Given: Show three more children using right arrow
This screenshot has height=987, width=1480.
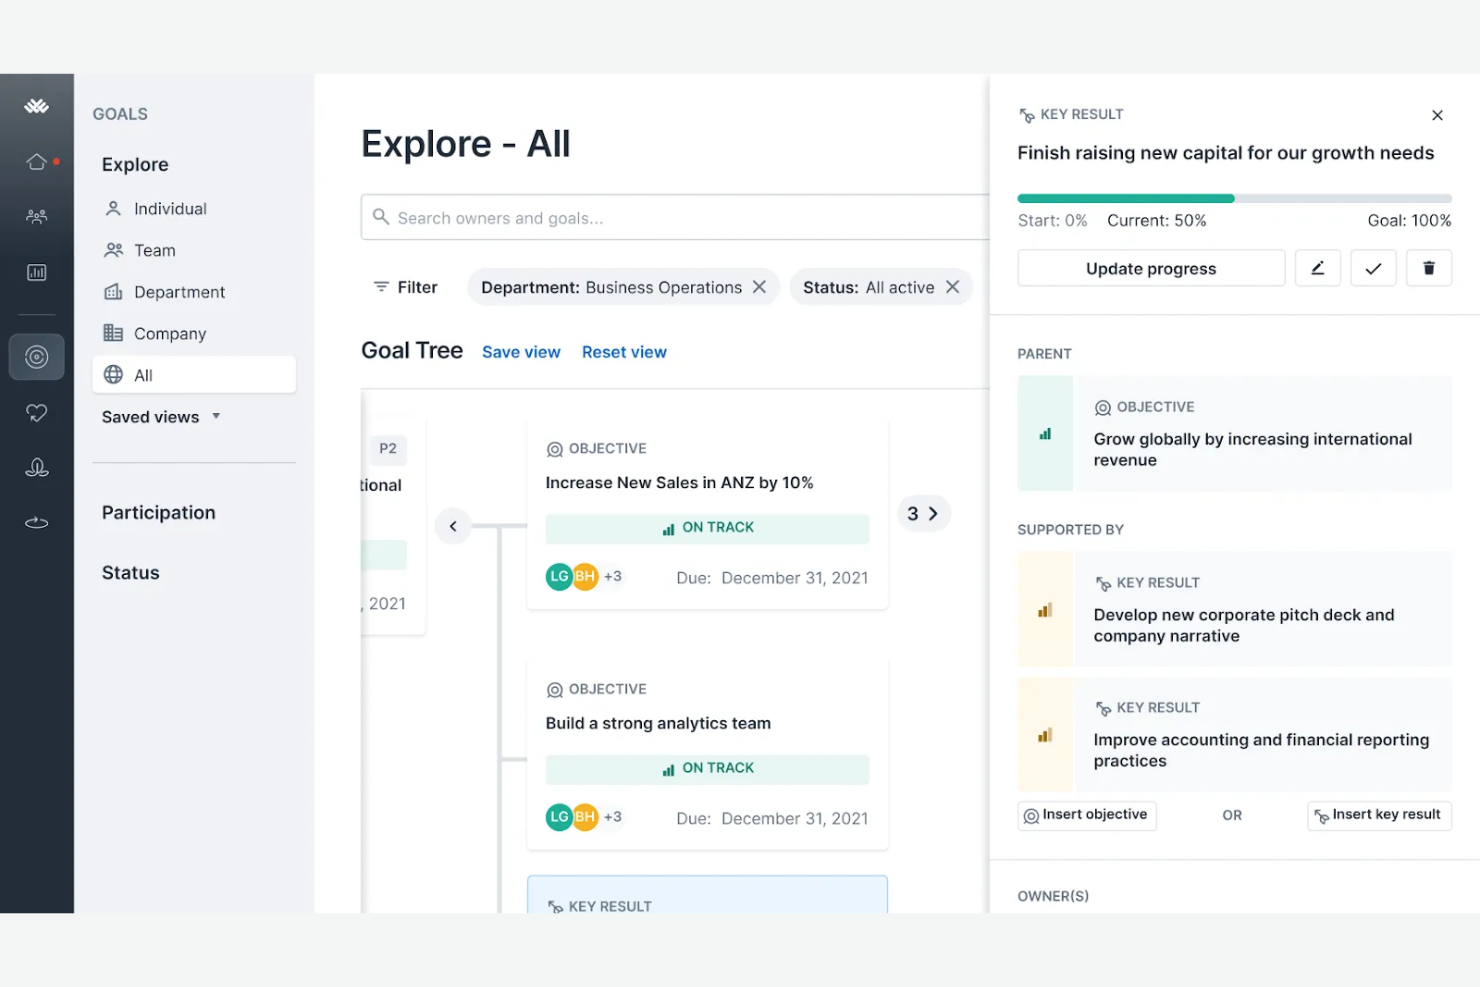Looking at the screenshot, I should click(x=933, y=513).
